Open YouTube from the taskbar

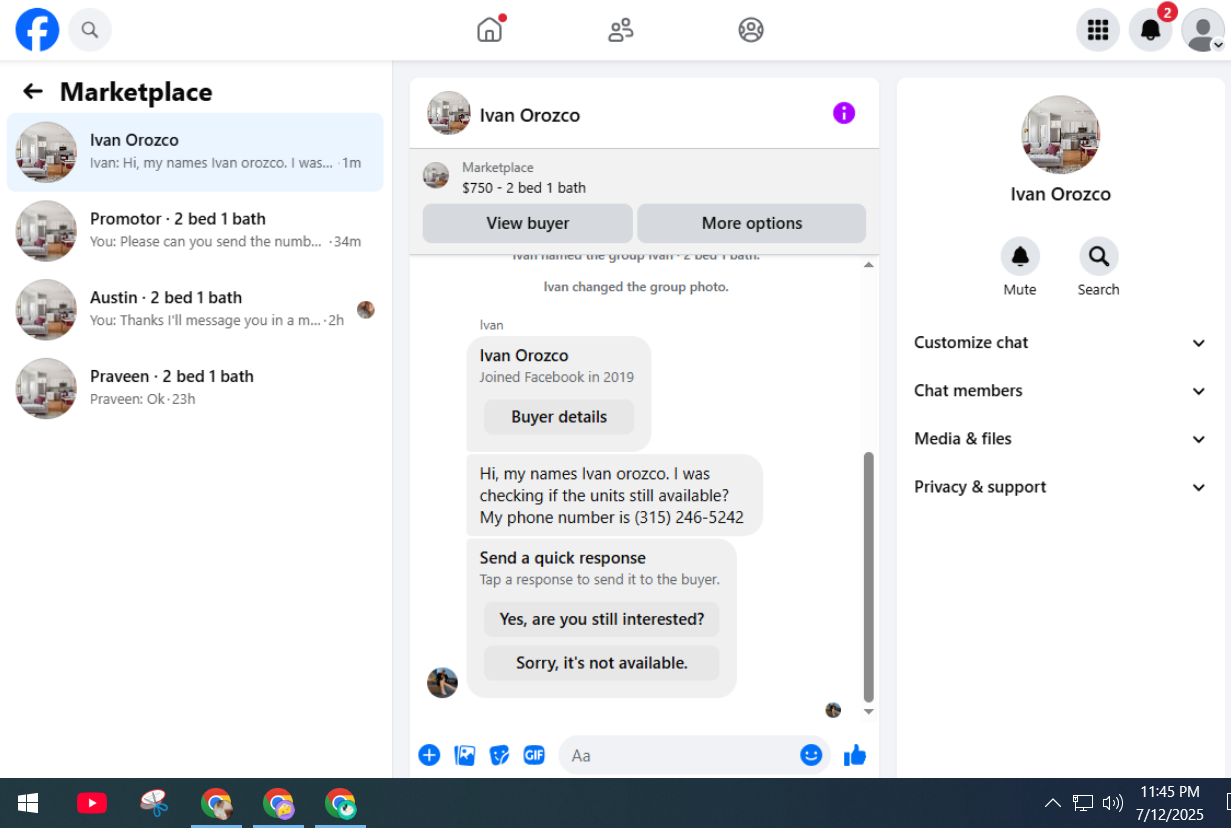(92, 803)
